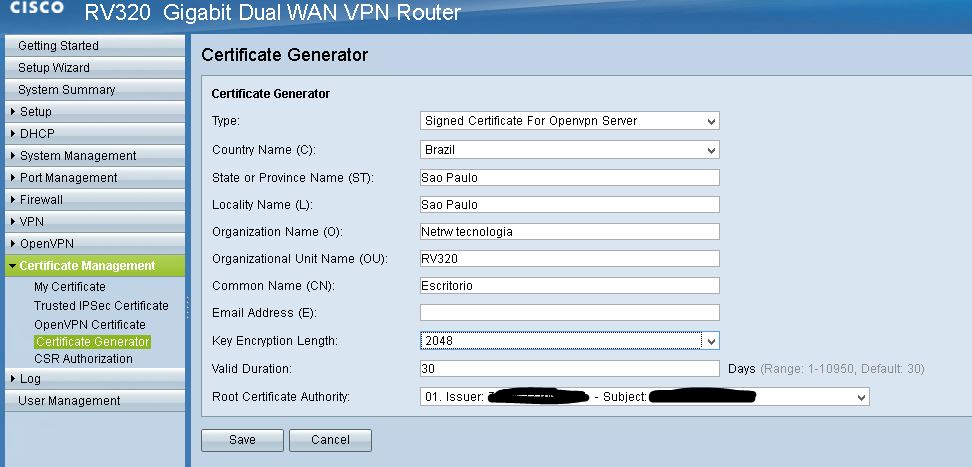Expand Port Management section
Image resolution: width=972 pixels, height=467 pixels.
pos(95,177)
